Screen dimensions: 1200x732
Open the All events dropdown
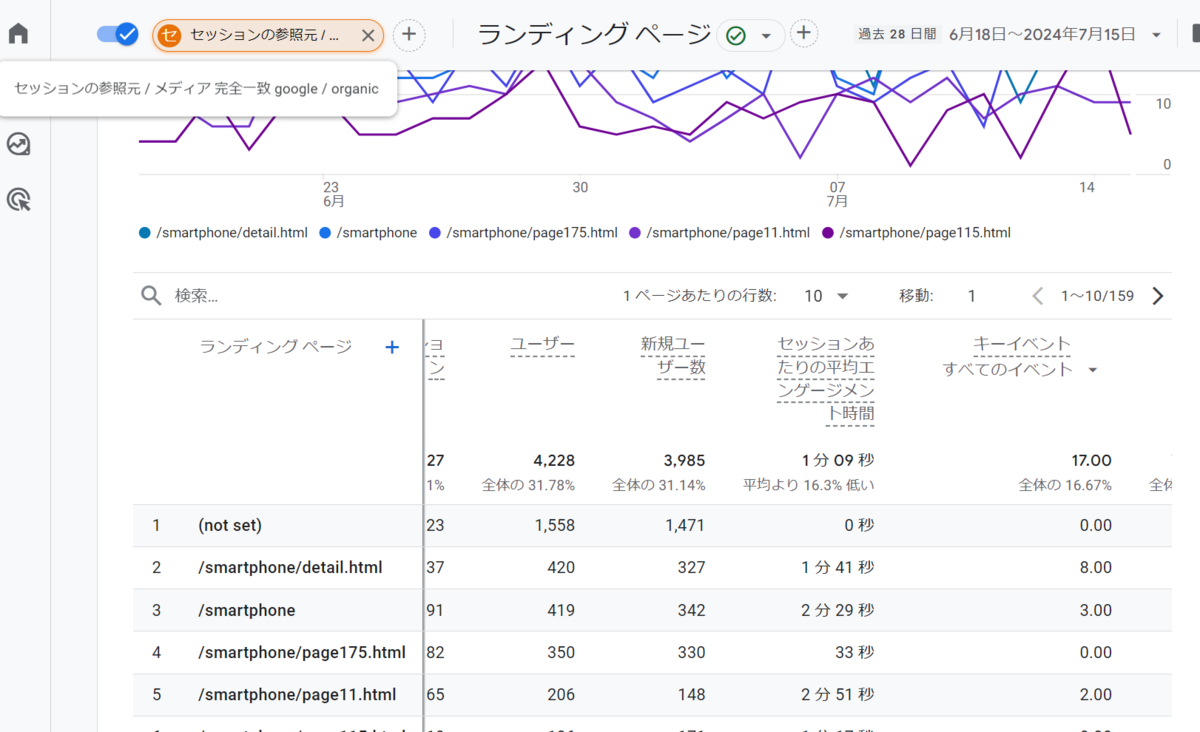[x=1020, y=369]
